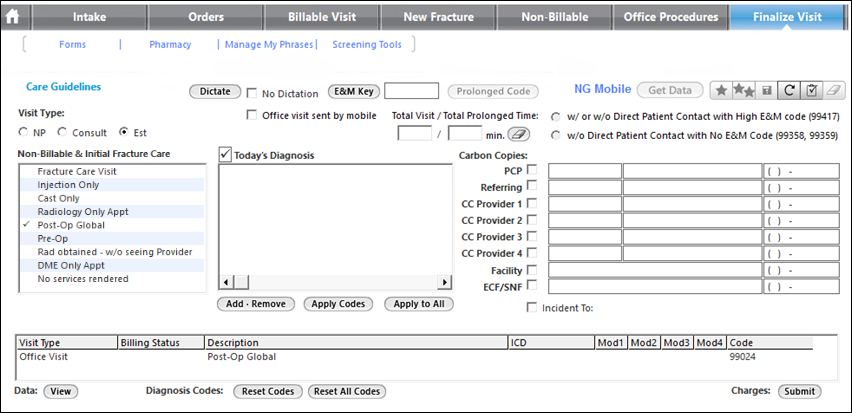Select No services rendered in list

tap(112, 279)
